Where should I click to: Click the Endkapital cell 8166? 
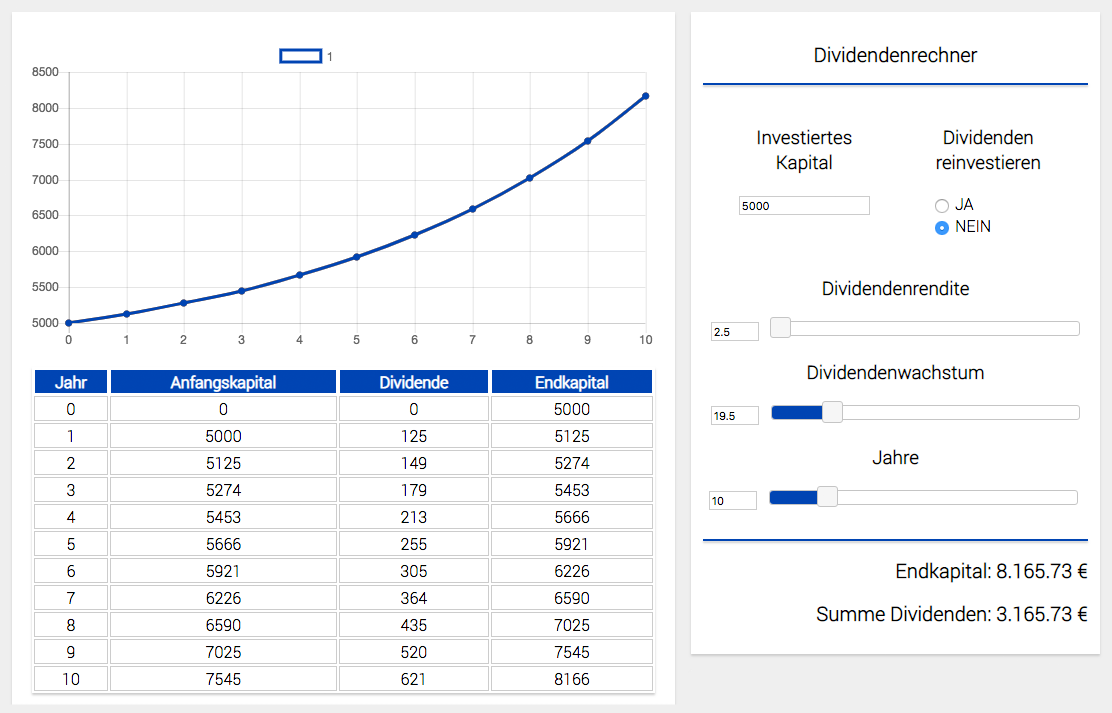coord(572,679)
